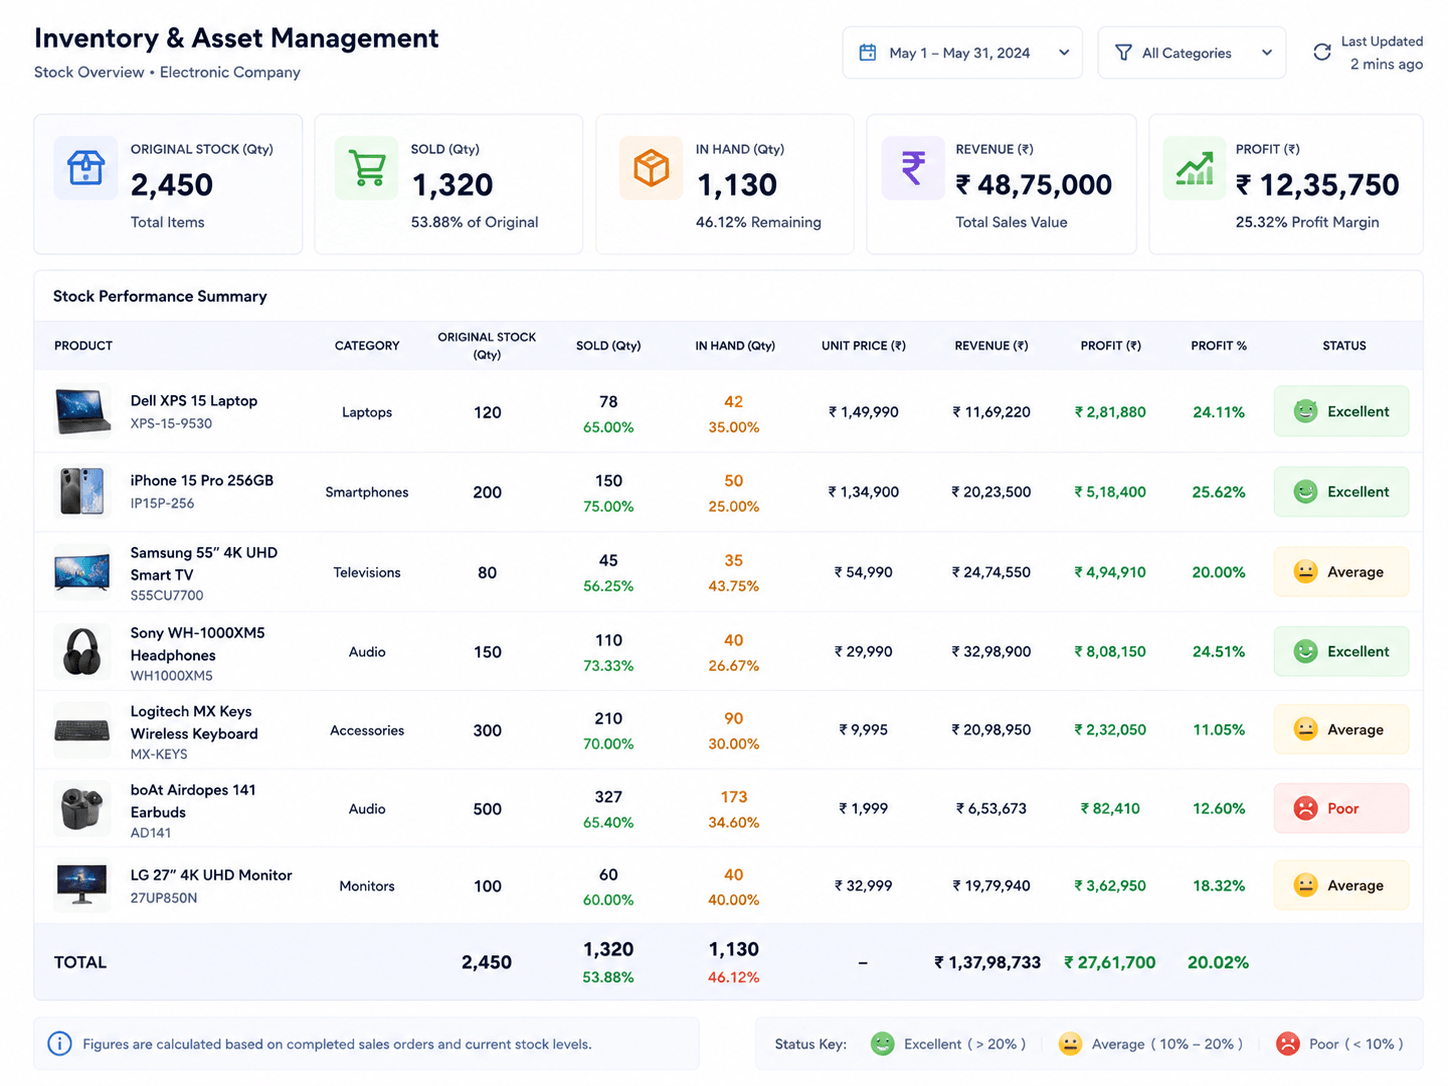This screenshot has width=1448, height=1086.
Task: Click Excellent badge for iPhone 15 Pro
Action: click(x=1341, y=491)
